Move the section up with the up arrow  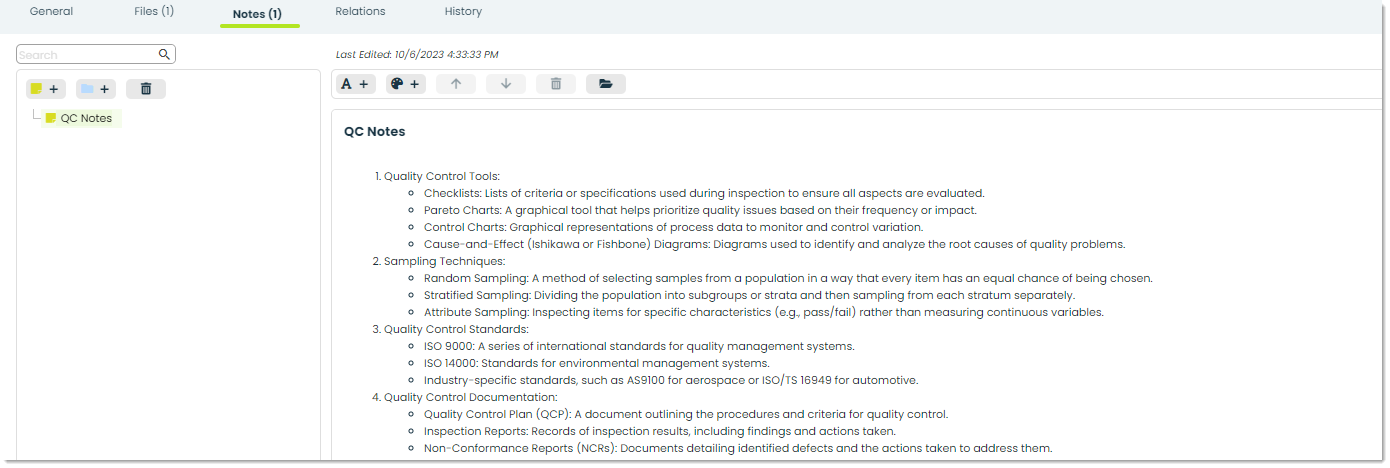(x=456, y=84)
